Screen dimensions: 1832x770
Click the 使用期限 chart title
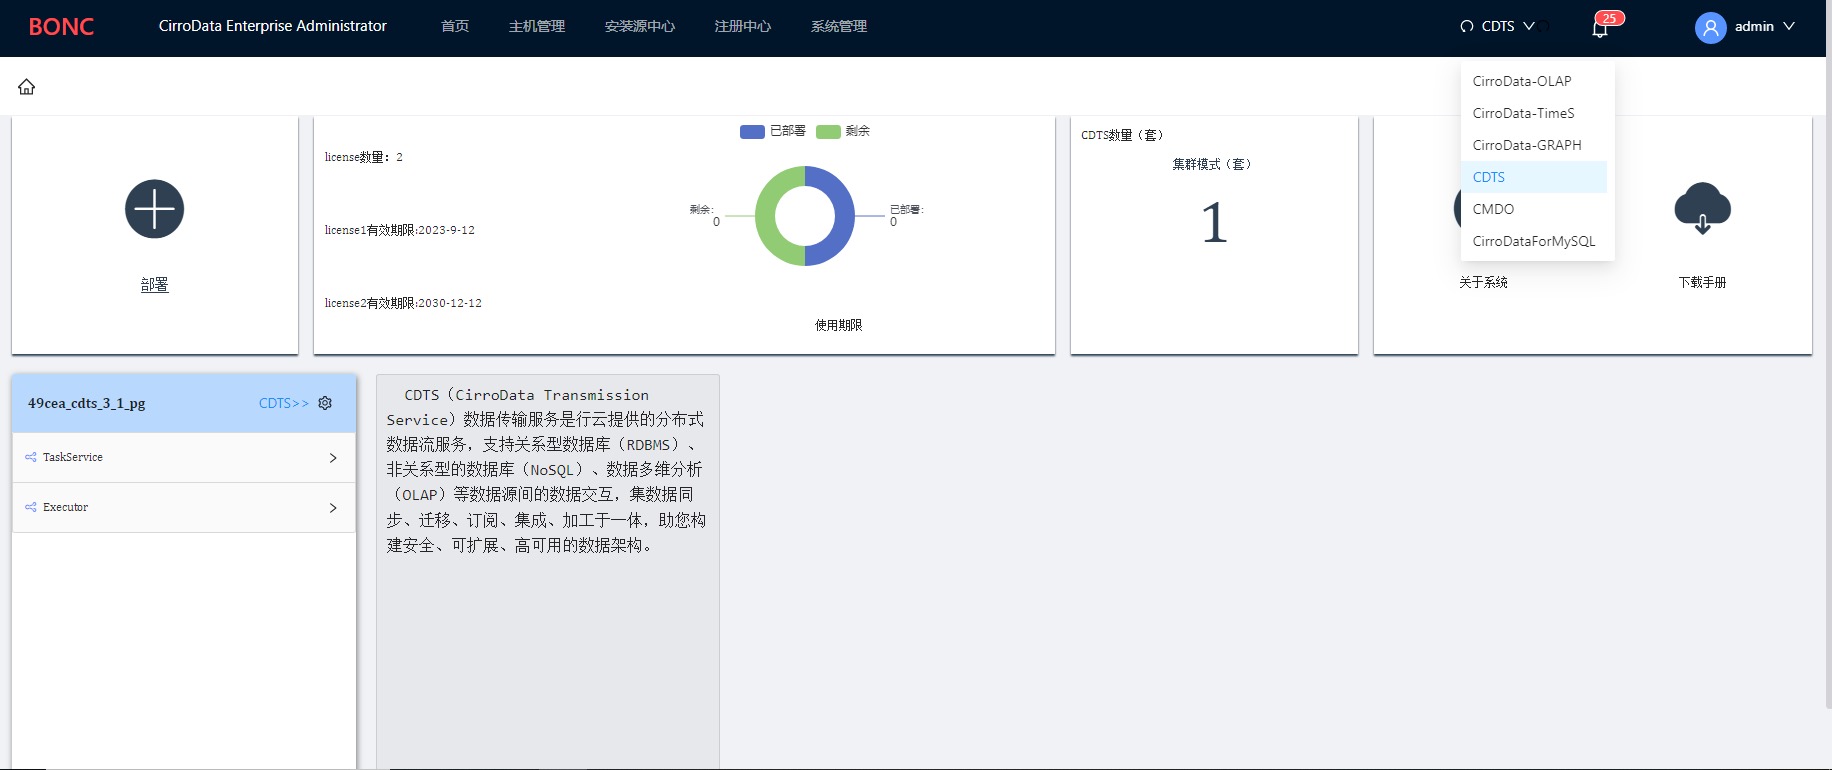click(838, 325)
